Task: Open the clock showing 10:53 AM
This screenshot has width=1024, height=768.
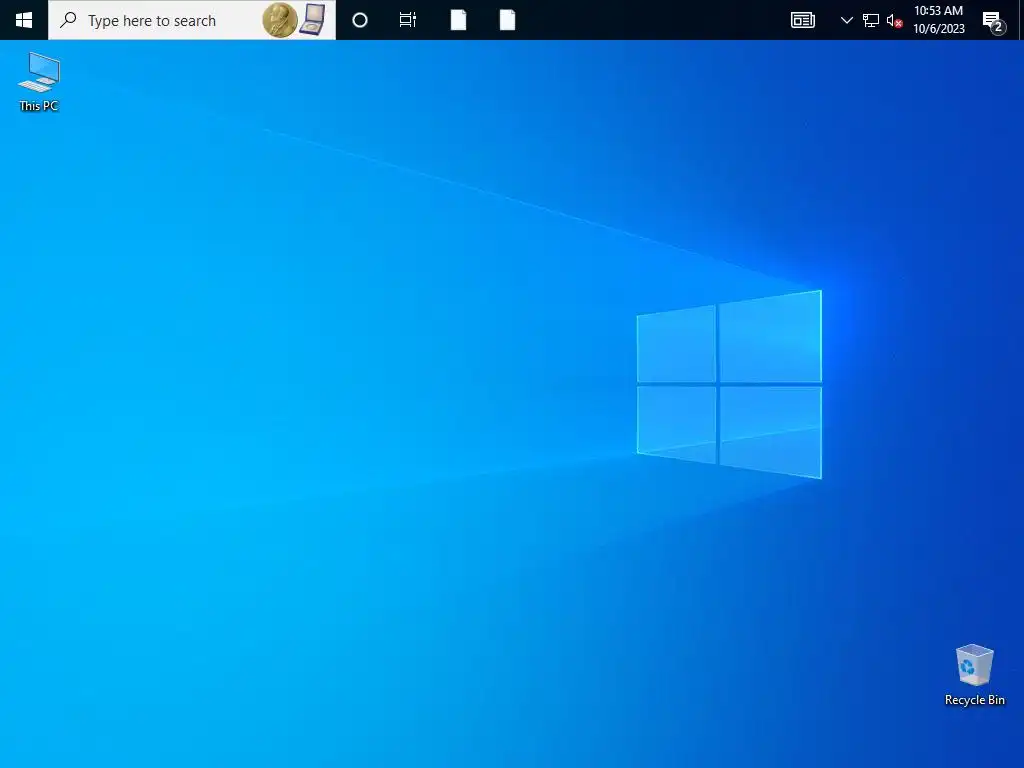Action: [x=938, y=20]
